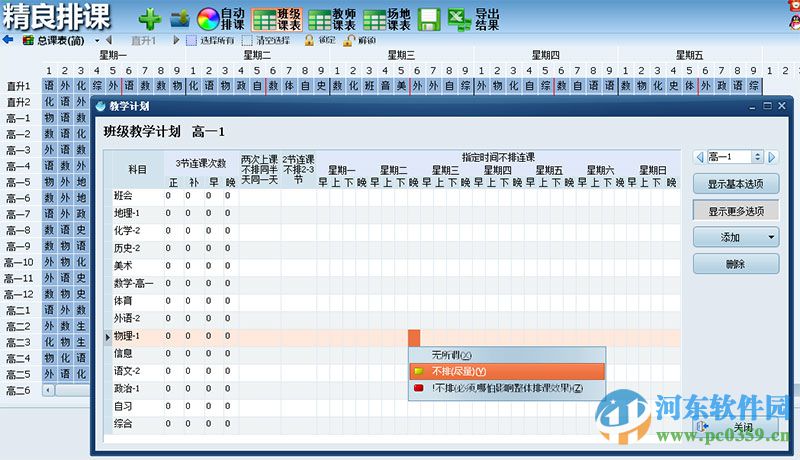Start 自动排课 with the color wheel icon
This screenshot has width=800, height=460.
(221, 19)
